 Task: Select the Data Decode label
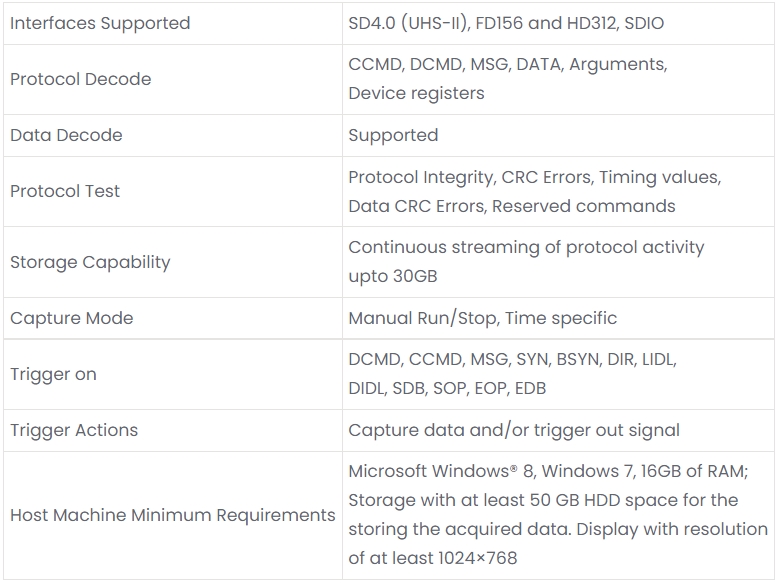tap(66, 135)
